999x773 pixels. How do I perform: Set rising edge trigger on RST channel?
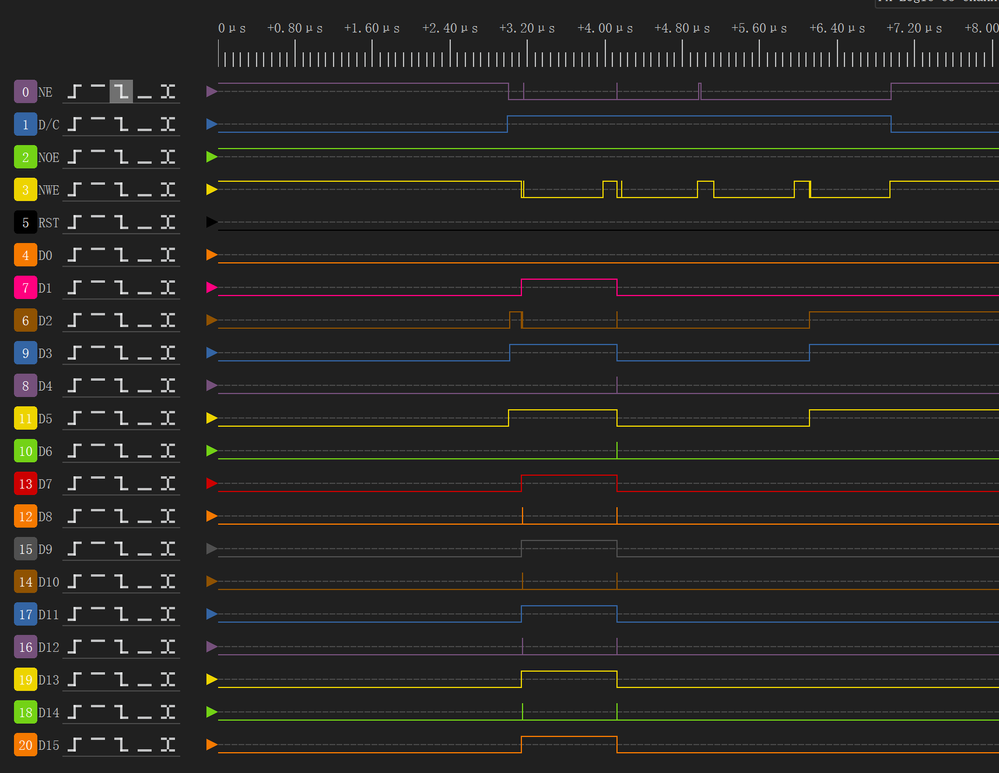pos(75,222)
